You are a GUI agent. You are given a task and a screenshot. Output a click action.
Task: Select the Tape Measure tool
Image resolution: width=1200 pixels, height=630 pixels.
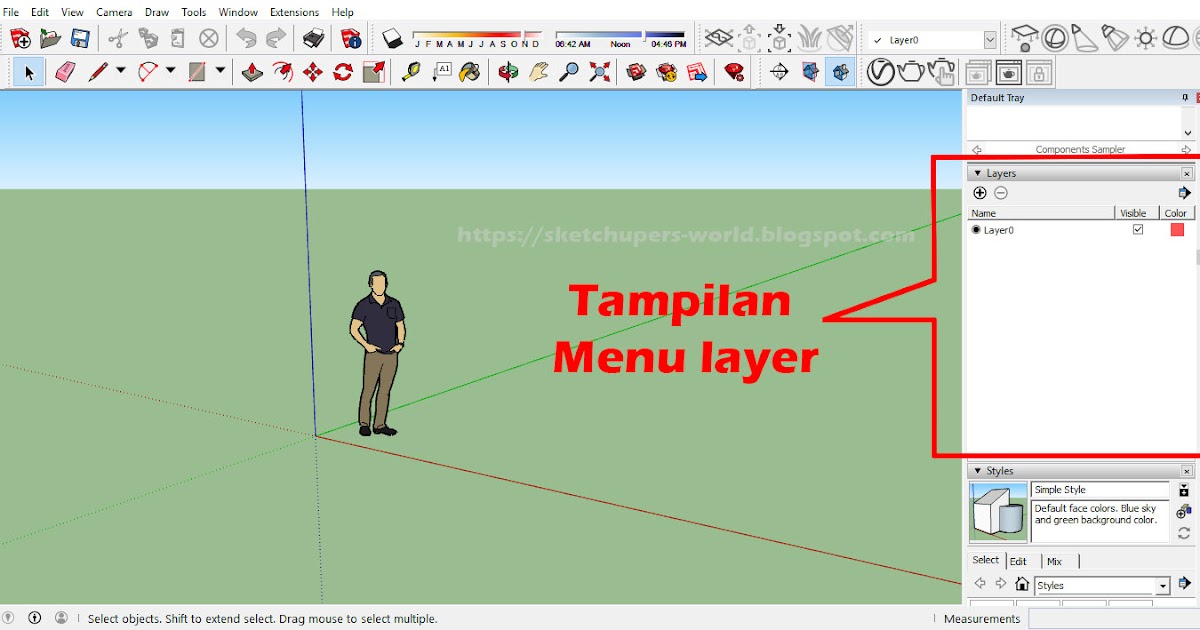click(411, 72)
